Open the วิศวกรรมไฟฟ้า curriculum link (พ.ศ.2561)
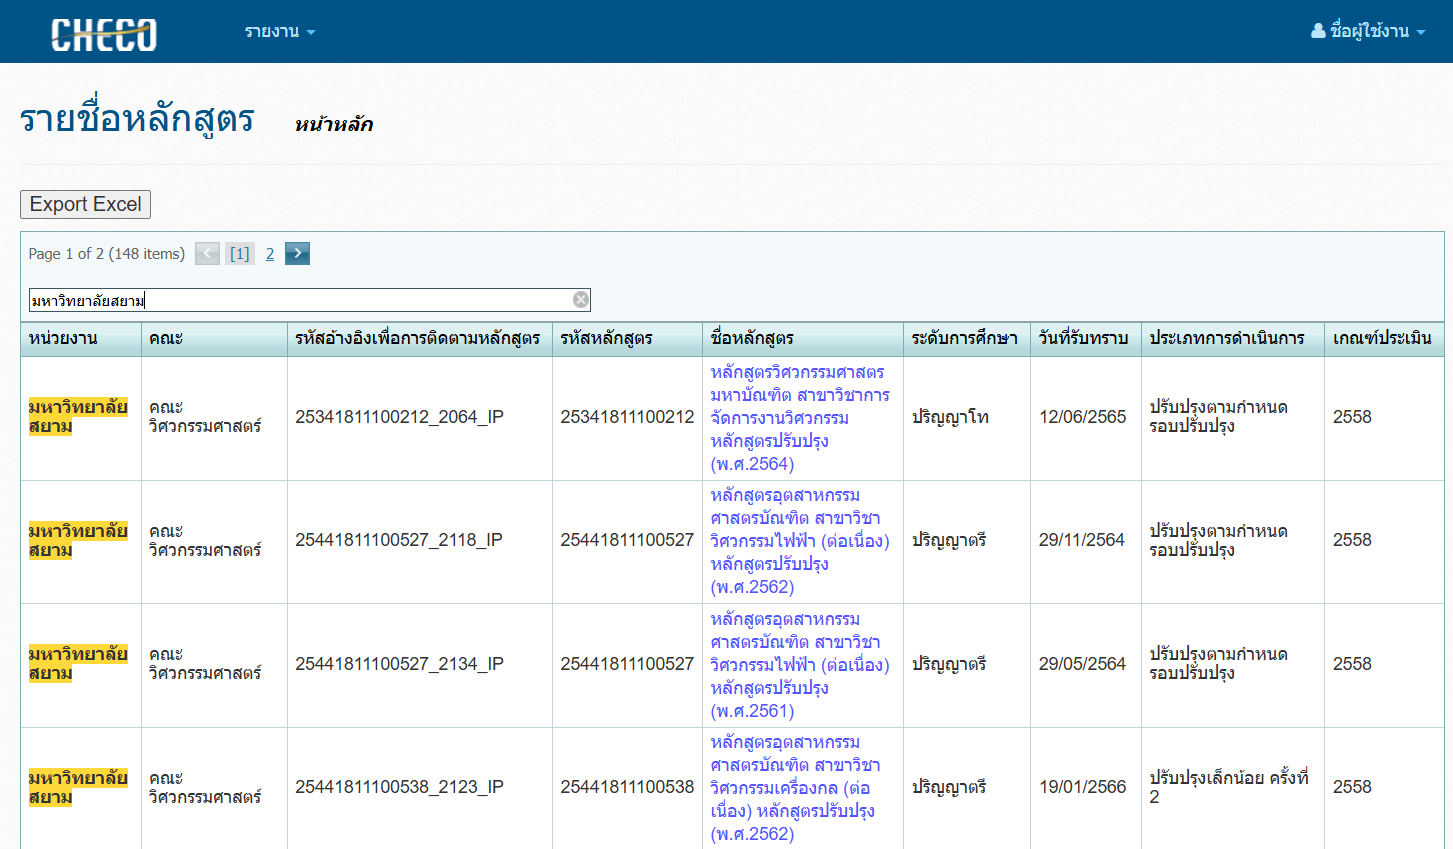Image resolution: width=1453 pixels, height=849 pixels. click(800, 665)
